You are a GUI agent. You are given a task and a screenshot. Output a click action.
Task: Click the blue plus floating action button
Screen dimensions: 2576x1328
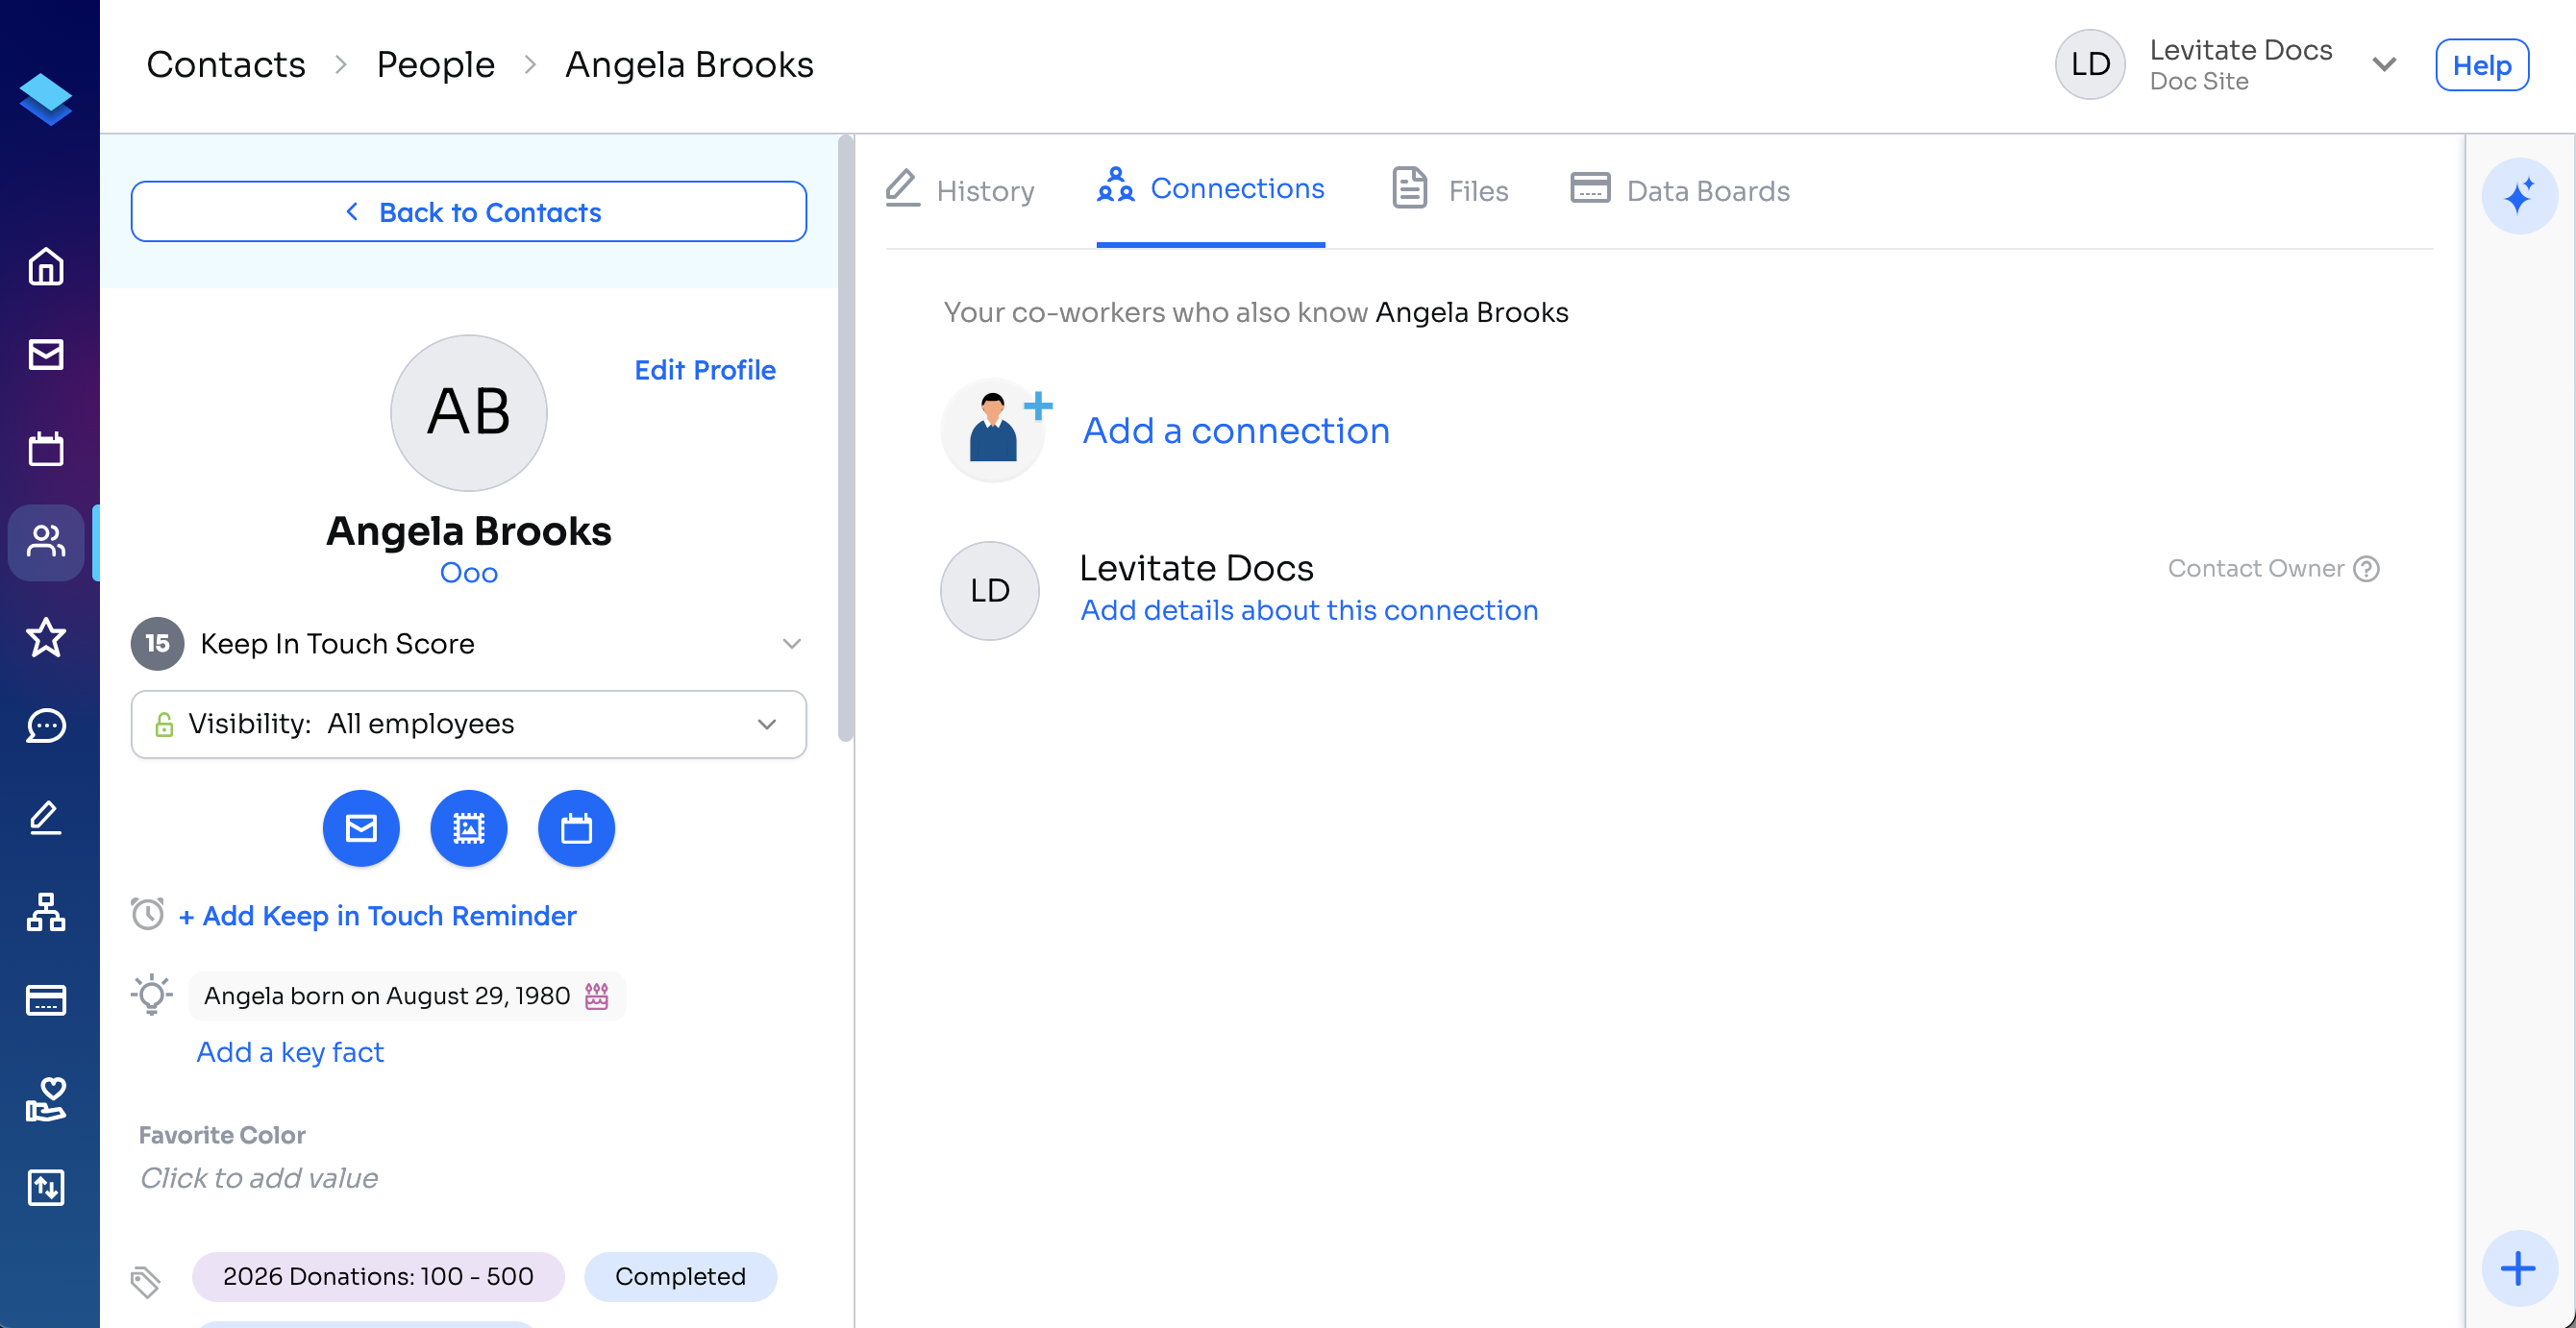pyautogui.click(x=2519, y=1268)
